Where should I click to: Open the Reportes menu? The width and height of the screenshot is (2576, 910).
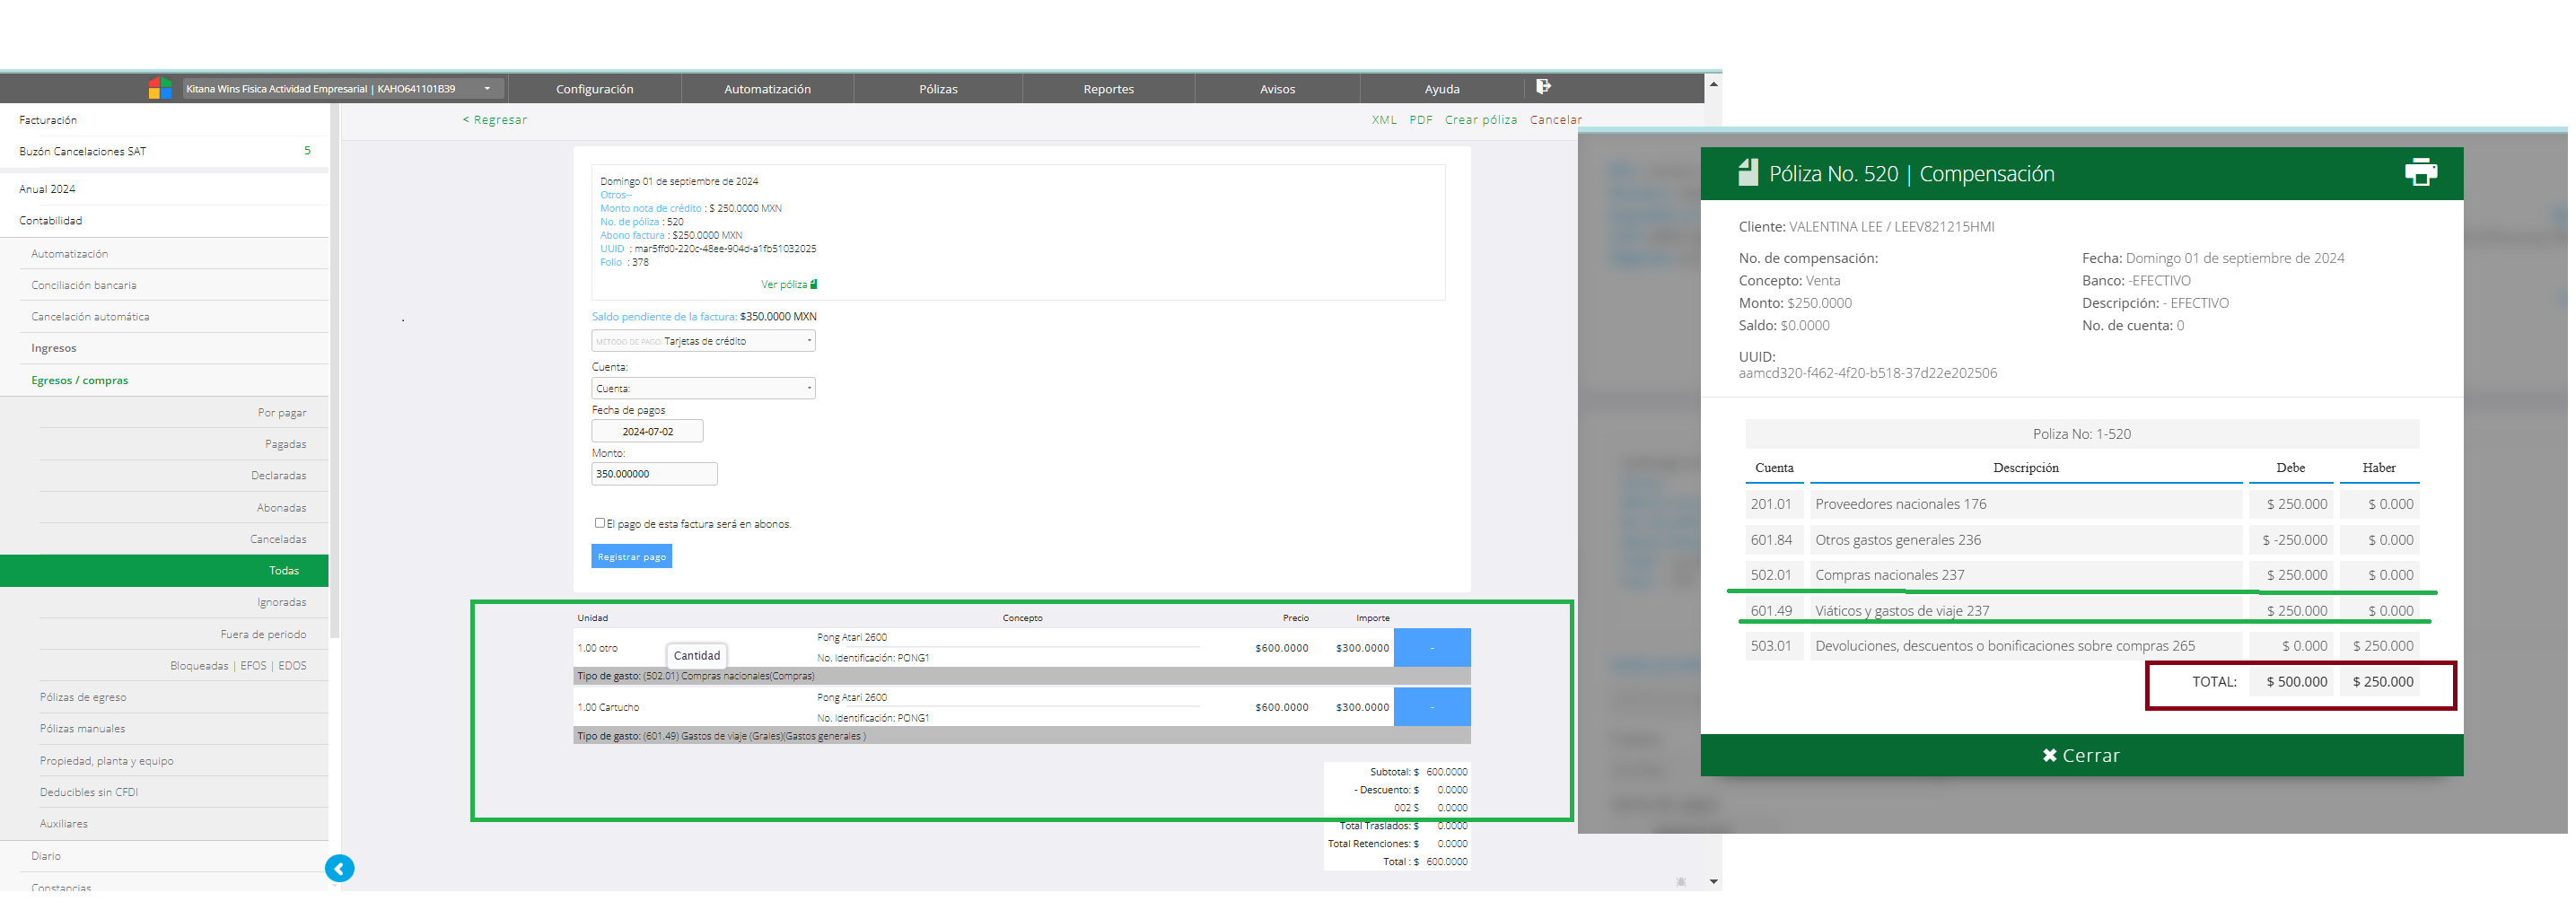1108,89
